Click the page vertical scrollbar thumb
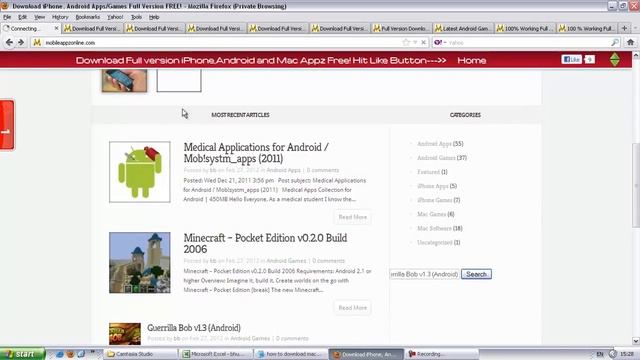The image size is (640, 360). [x=636, y=185]
